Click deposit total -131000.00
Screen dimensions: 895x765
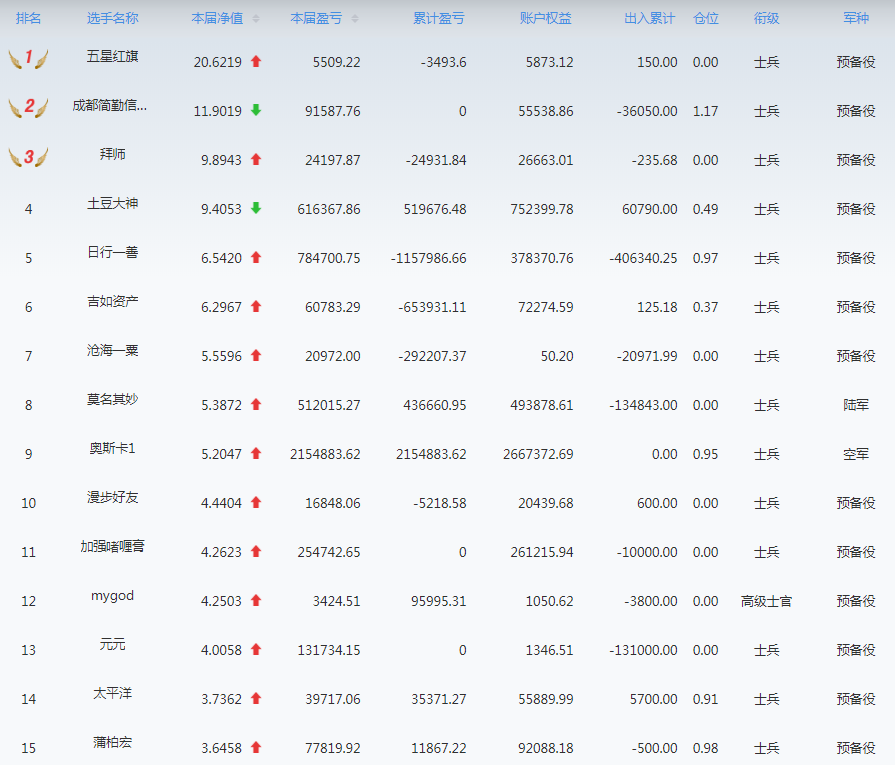[x=643, y=650]
